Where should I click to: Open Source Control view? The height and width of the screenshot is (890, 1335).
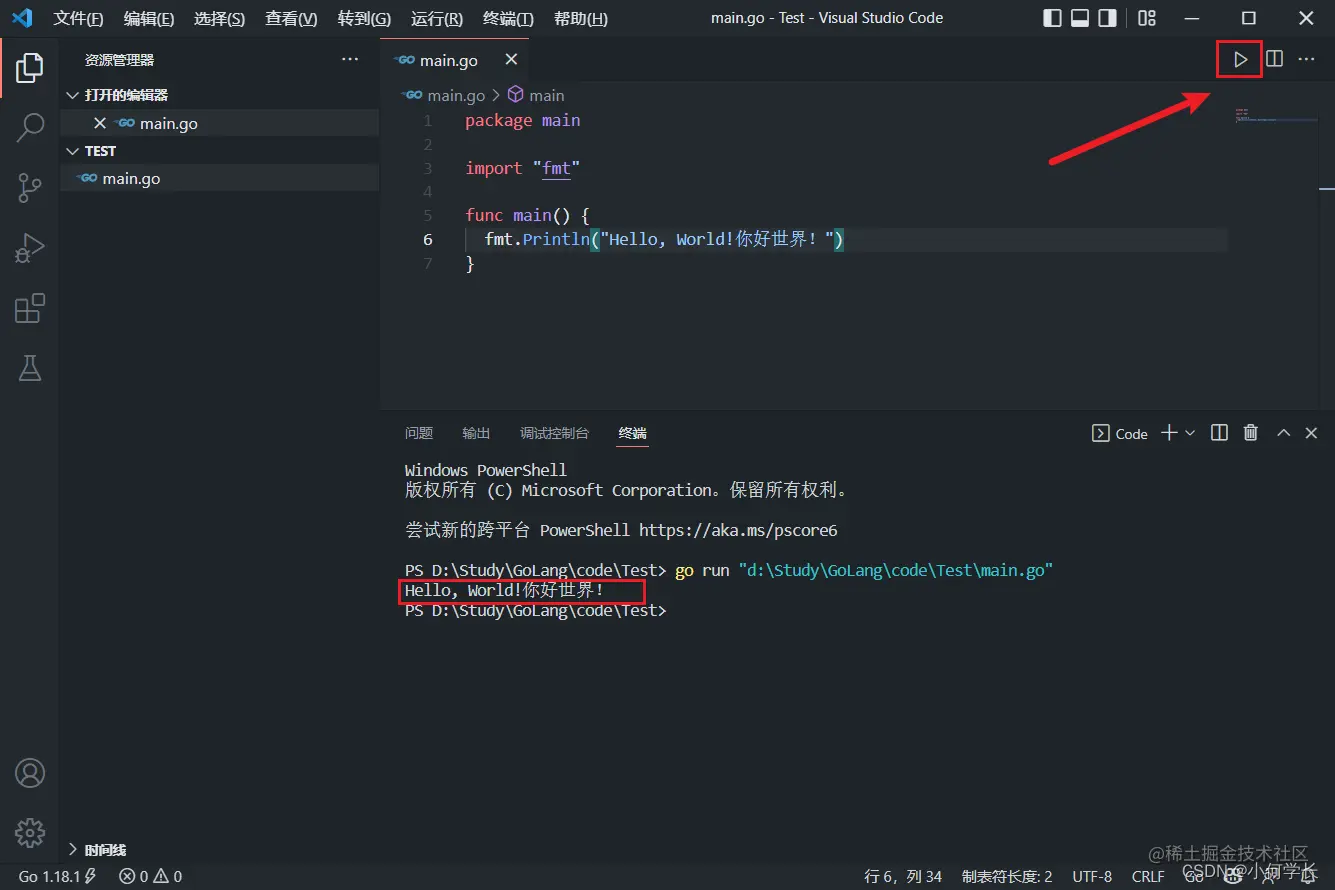pyautogui.click(x=30, y=187)
